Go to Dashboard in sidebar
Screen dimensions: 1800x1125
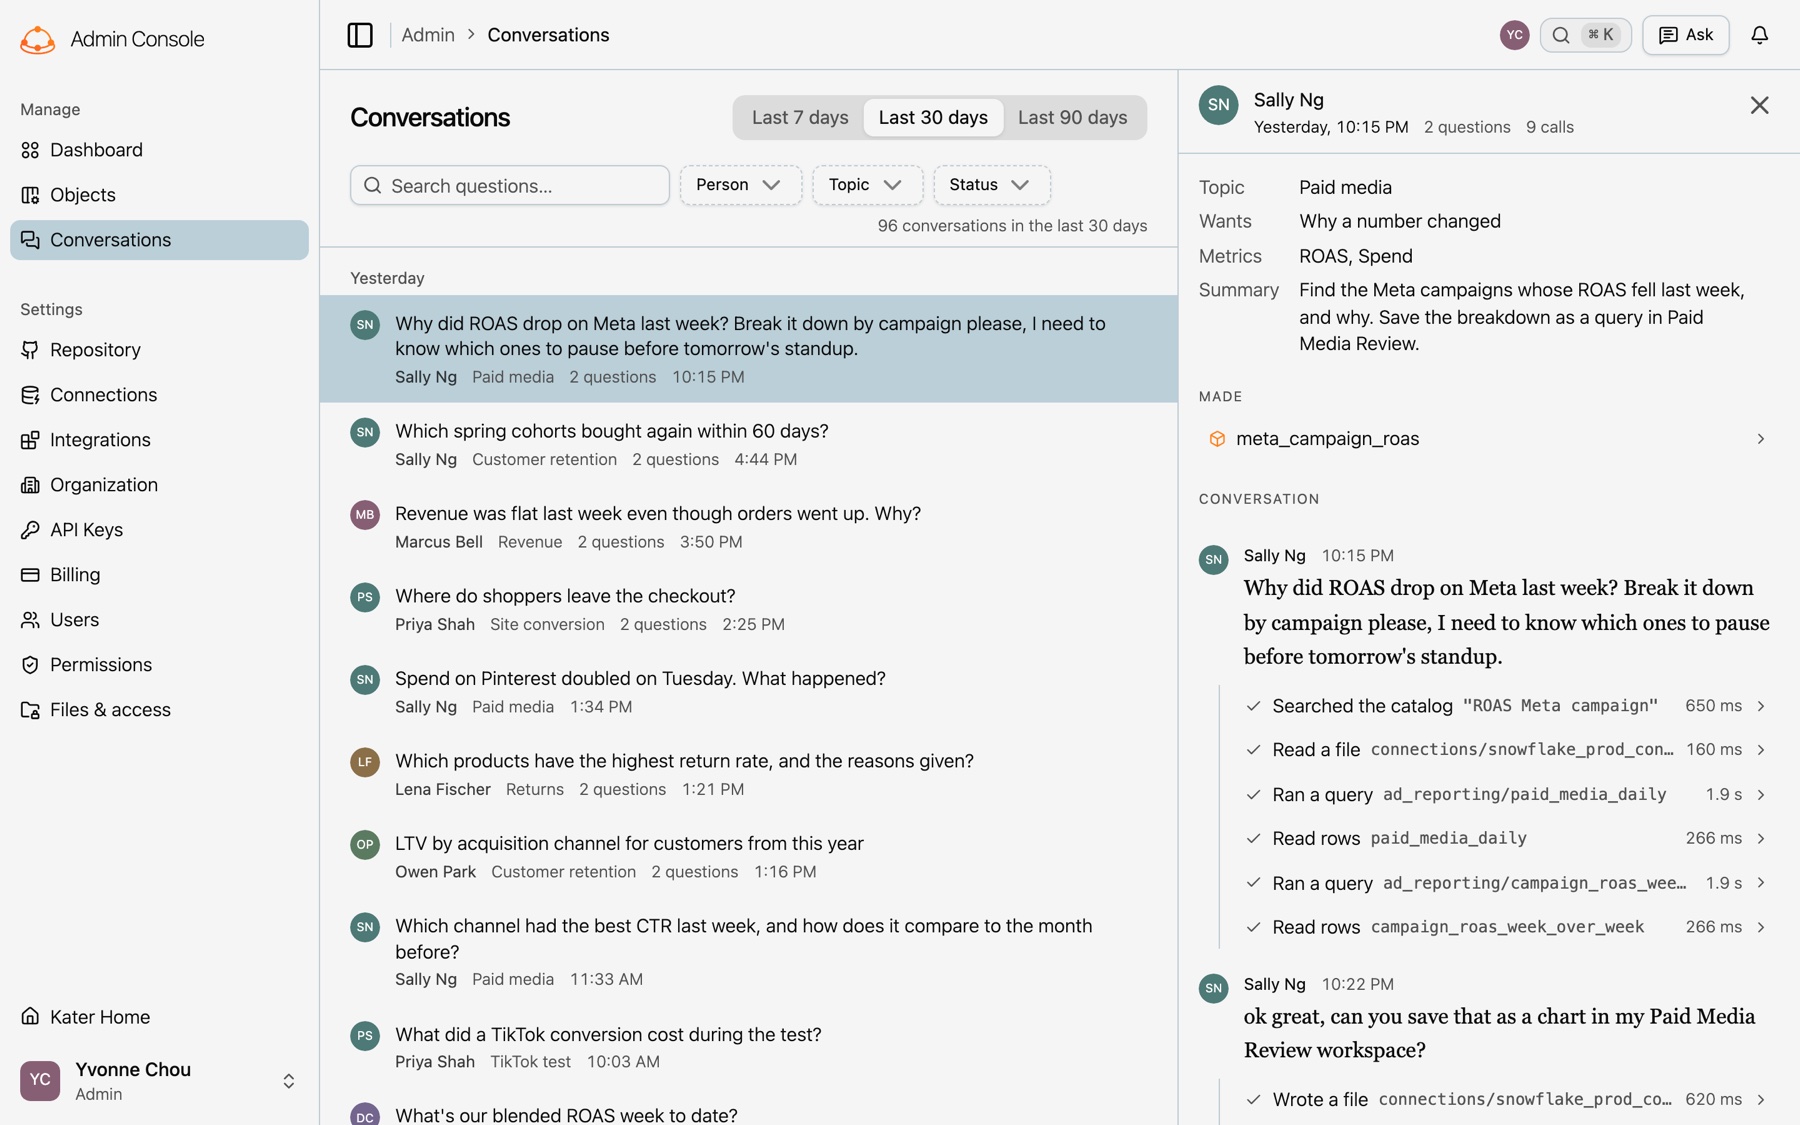[159, 150]
